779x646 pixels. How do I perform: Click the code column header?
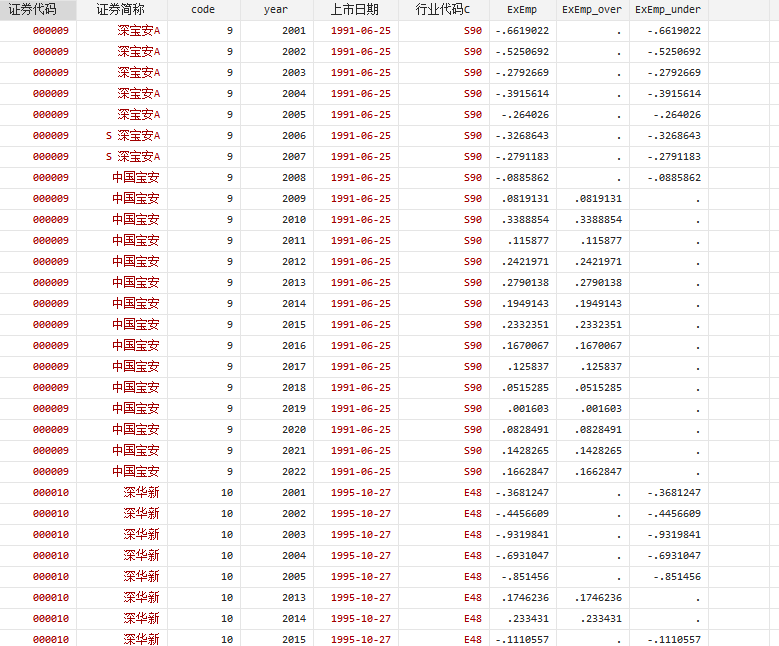pyautogui.click(x=202, y=9)
